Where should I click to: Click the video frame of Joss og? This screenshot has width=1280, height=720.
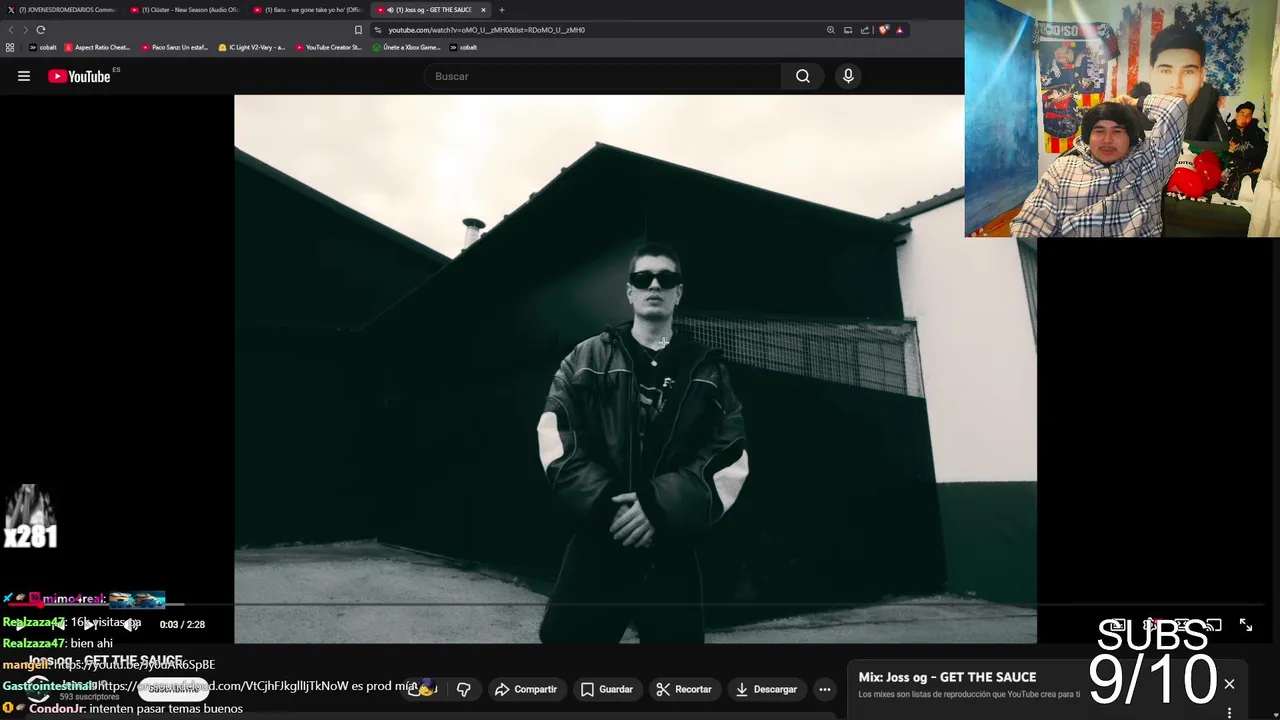click(x=635, y=369)
